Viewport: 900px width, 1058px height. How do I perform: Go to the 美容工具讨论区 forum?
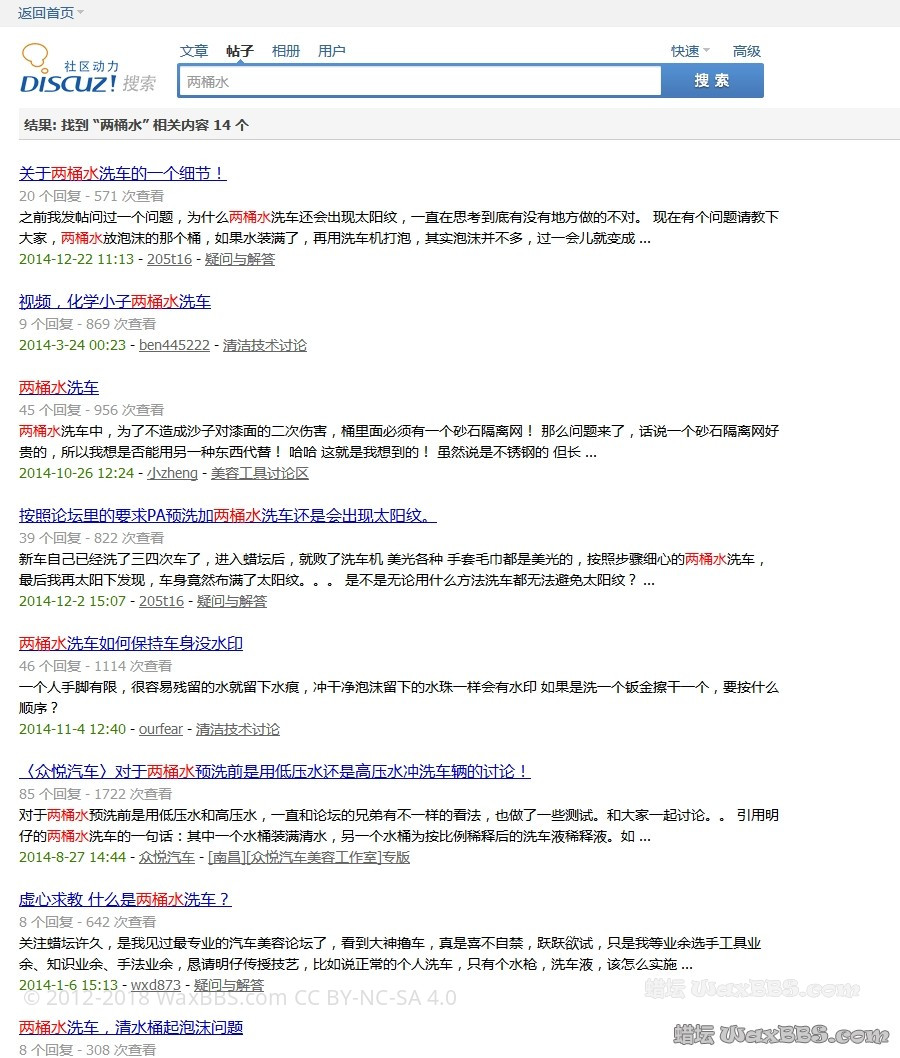pyautogui.click(x=259, y=473)
